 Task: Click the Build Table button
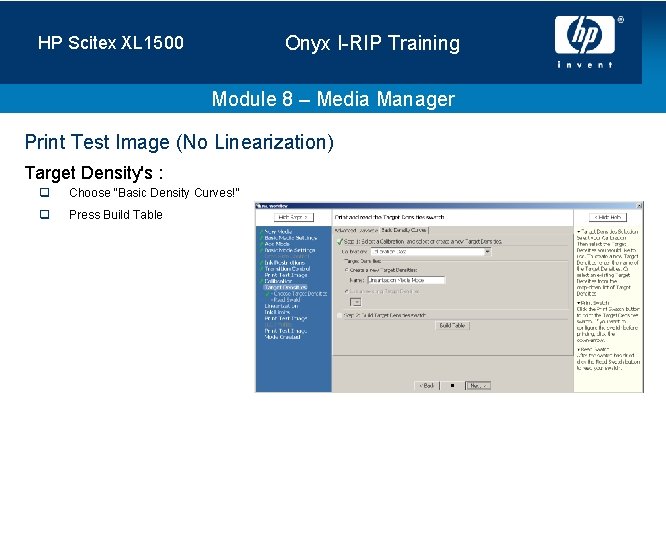tap(452, 326)
